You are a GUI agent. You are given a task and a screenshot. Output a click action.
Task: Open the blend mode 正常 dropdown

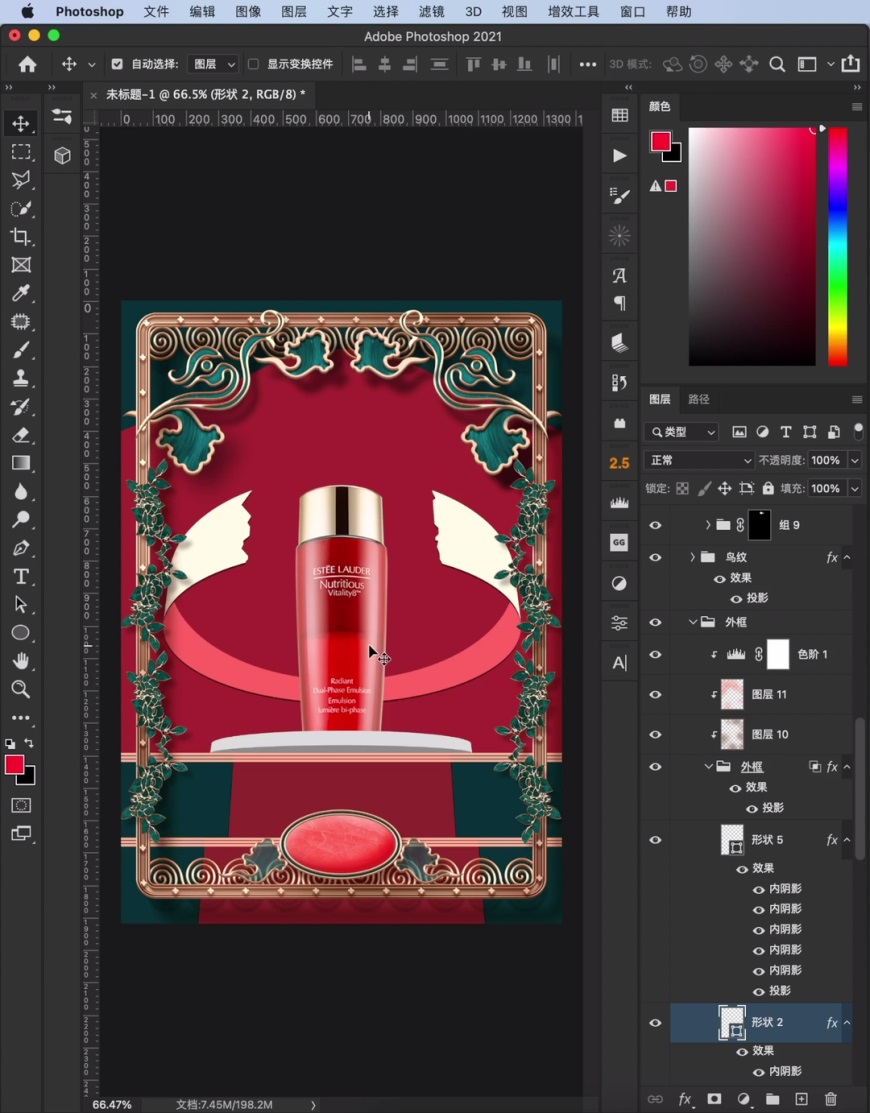pyautogui.click(x=699, y=460)
